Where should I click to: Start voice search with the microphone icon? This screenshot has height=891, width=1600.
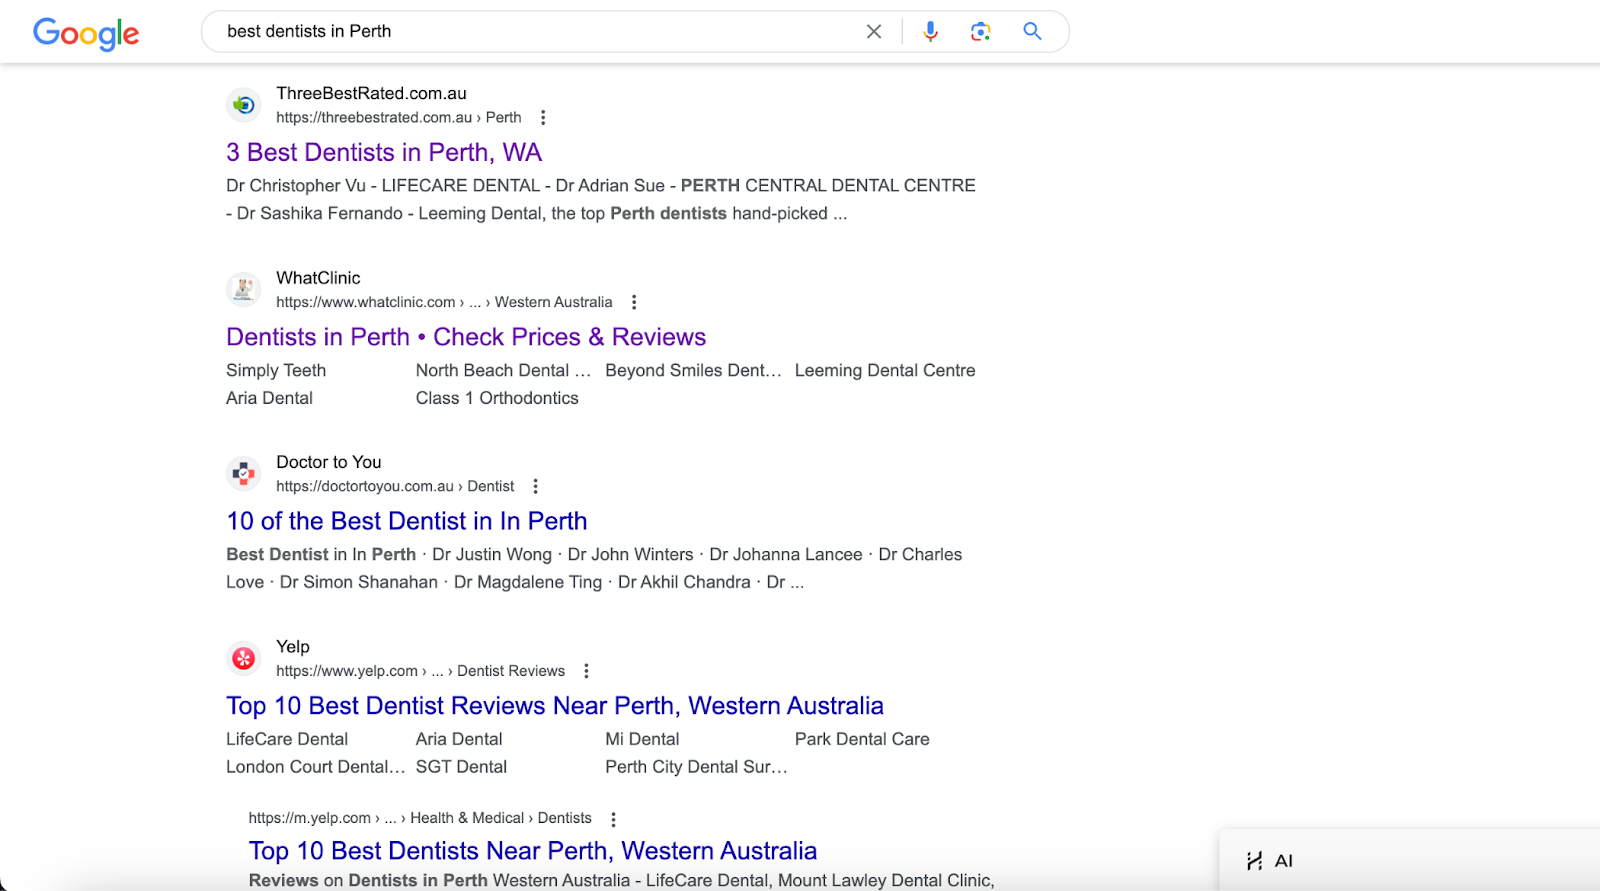click(930, 31)
